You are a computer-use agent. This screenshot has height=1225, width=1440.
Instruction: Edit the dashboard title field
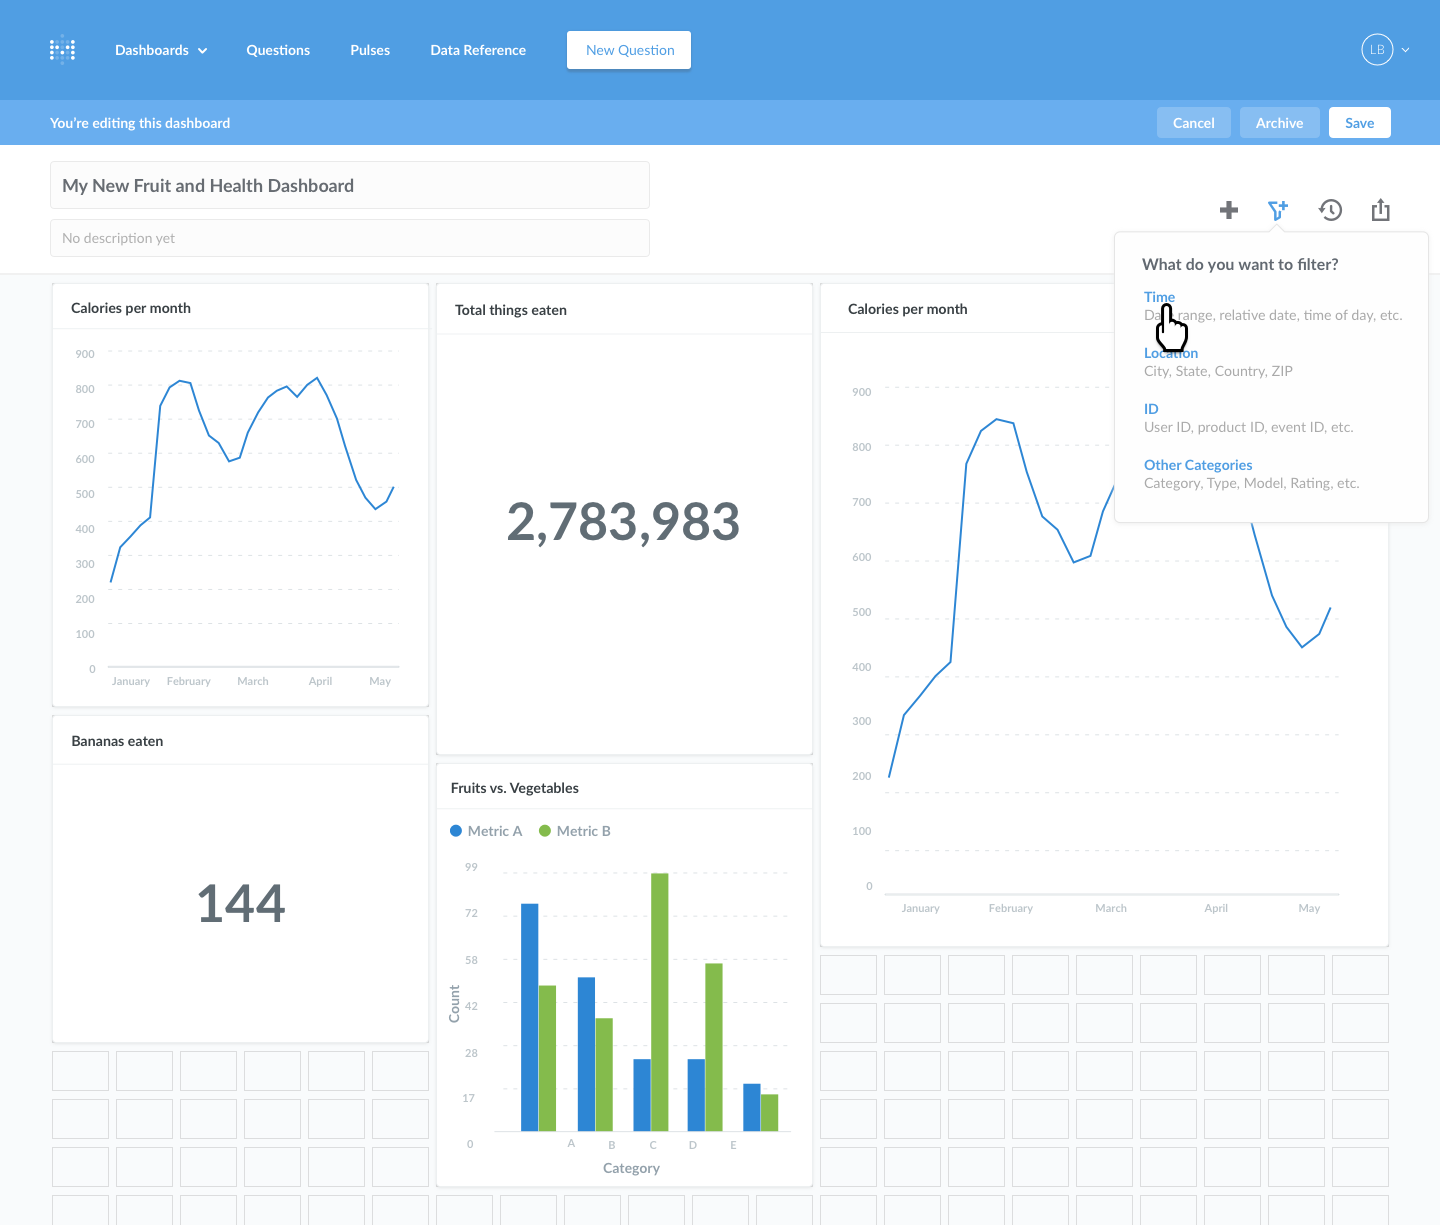pyautogui.click(x=349, y=185)
